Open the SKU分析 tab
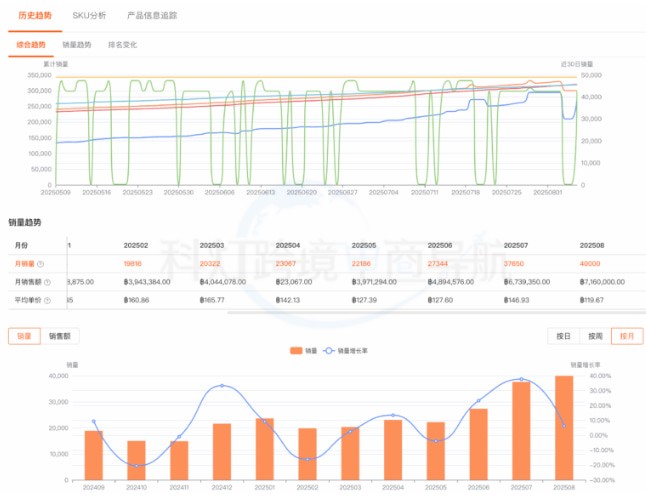 (x=89, y=16)
